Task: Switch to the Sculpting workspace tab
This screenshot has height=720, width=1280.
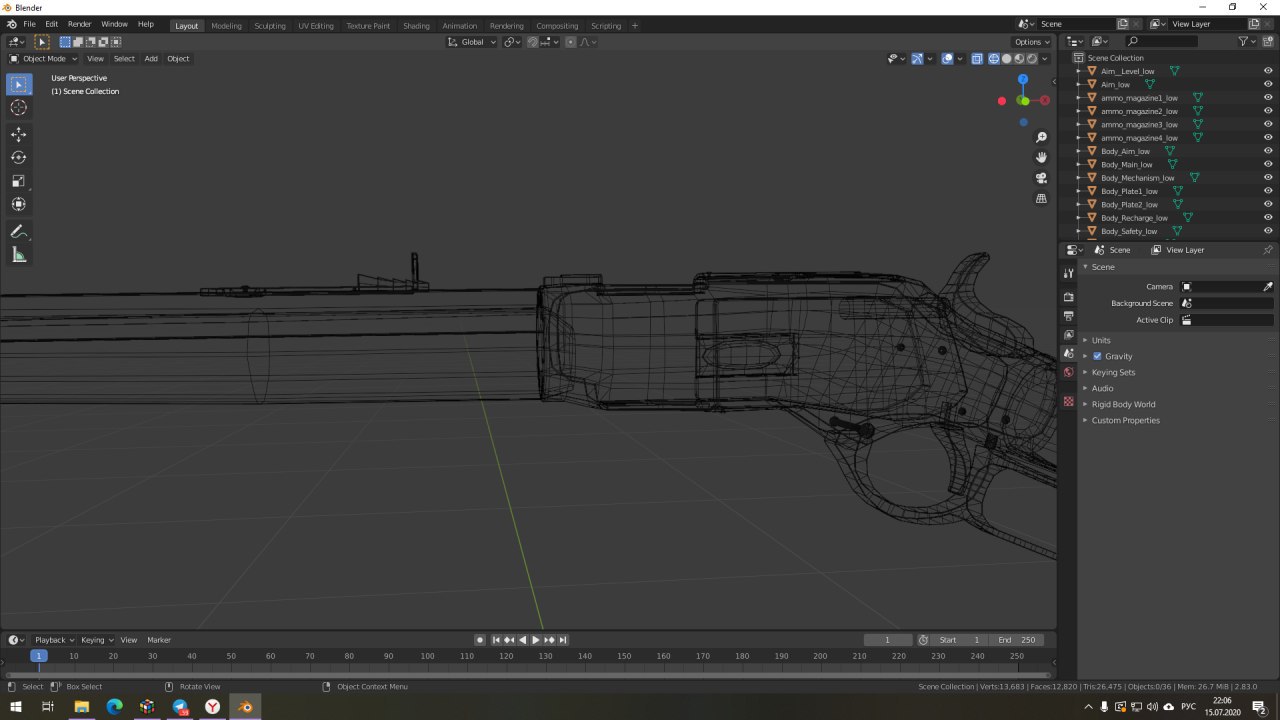Action: [x=269, y=26]
